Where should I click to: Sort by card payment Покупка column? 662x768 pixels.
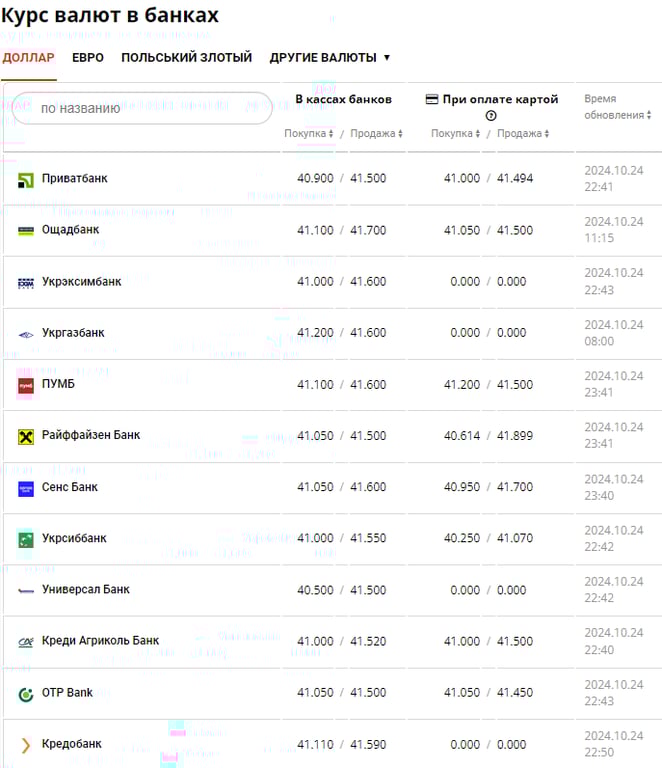click(456, 134)
